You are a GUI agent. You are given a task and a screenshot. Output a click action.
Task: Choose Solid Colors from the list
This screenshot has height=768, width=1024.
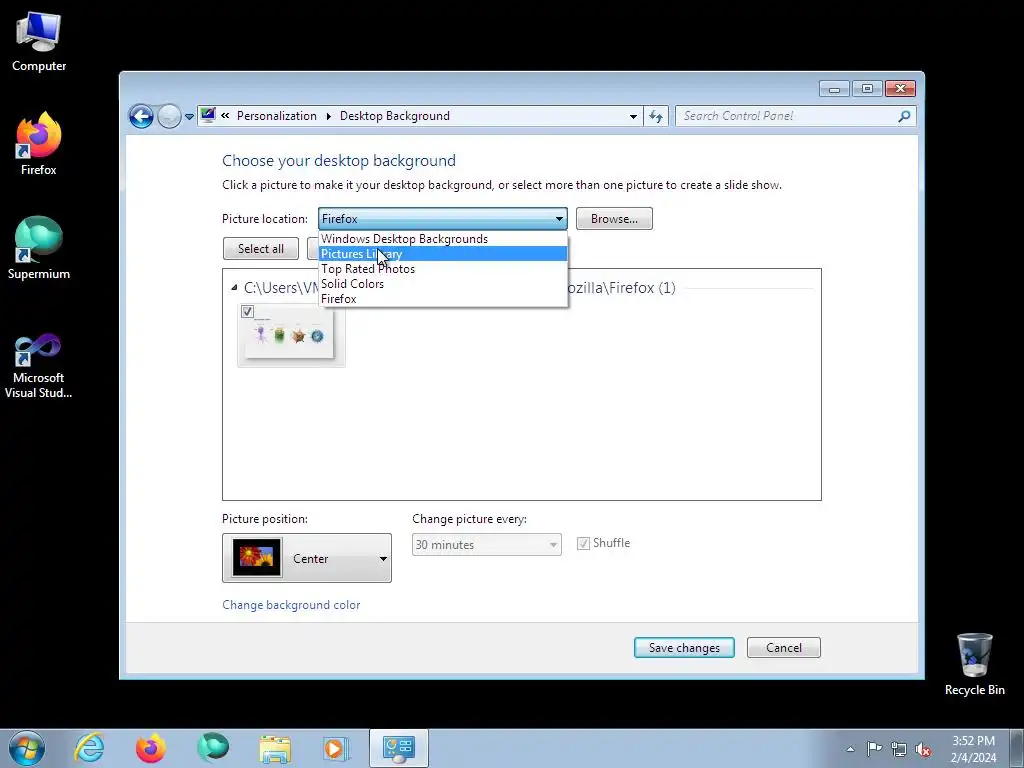click(x=443, y=284)
